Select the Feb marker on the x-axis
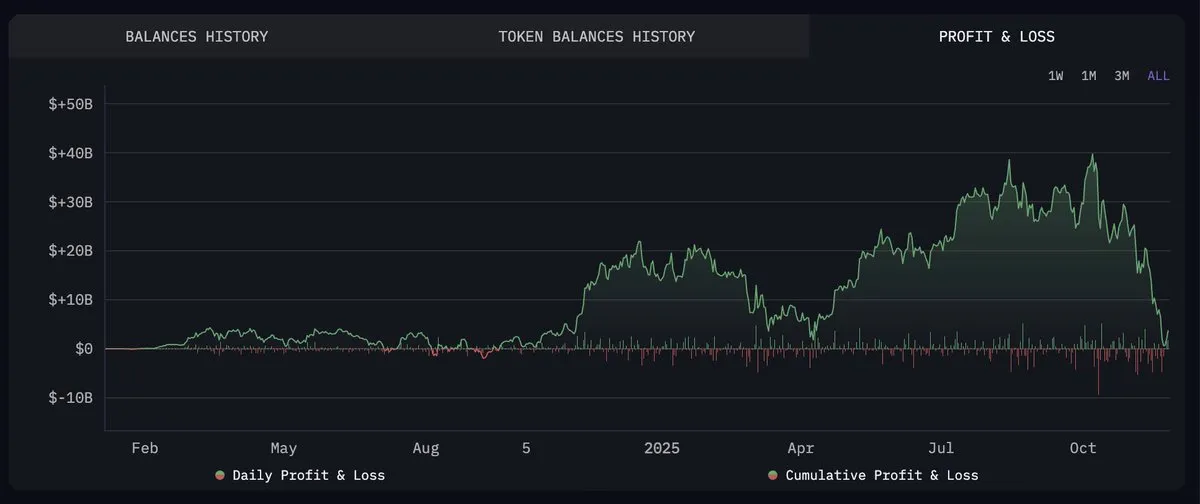Screen dimensions: 1200x504 tap(145, 448)
